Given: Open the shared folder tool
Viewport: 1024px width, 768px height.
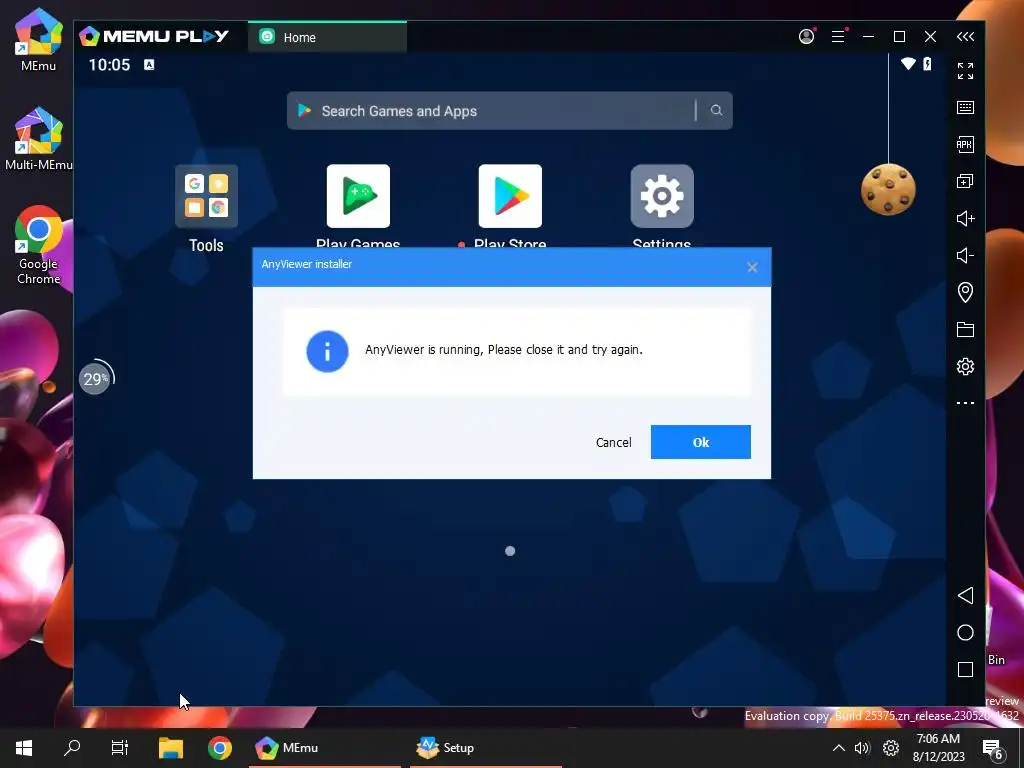Looking at the screenshot, I should 965,329.
